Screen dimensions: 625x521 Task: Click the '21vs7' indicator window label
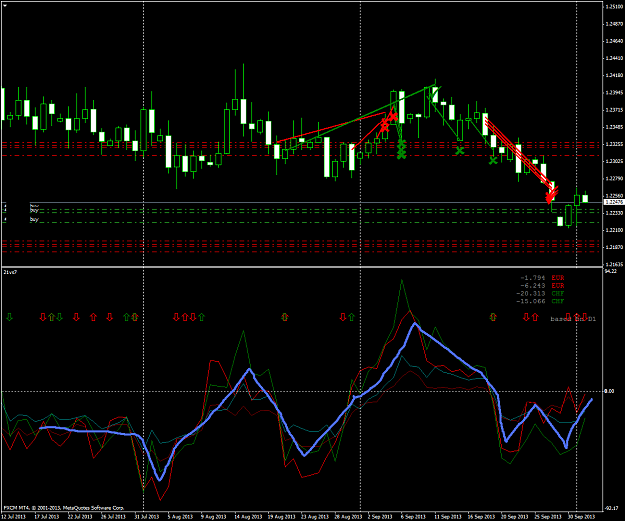(10, 272)
